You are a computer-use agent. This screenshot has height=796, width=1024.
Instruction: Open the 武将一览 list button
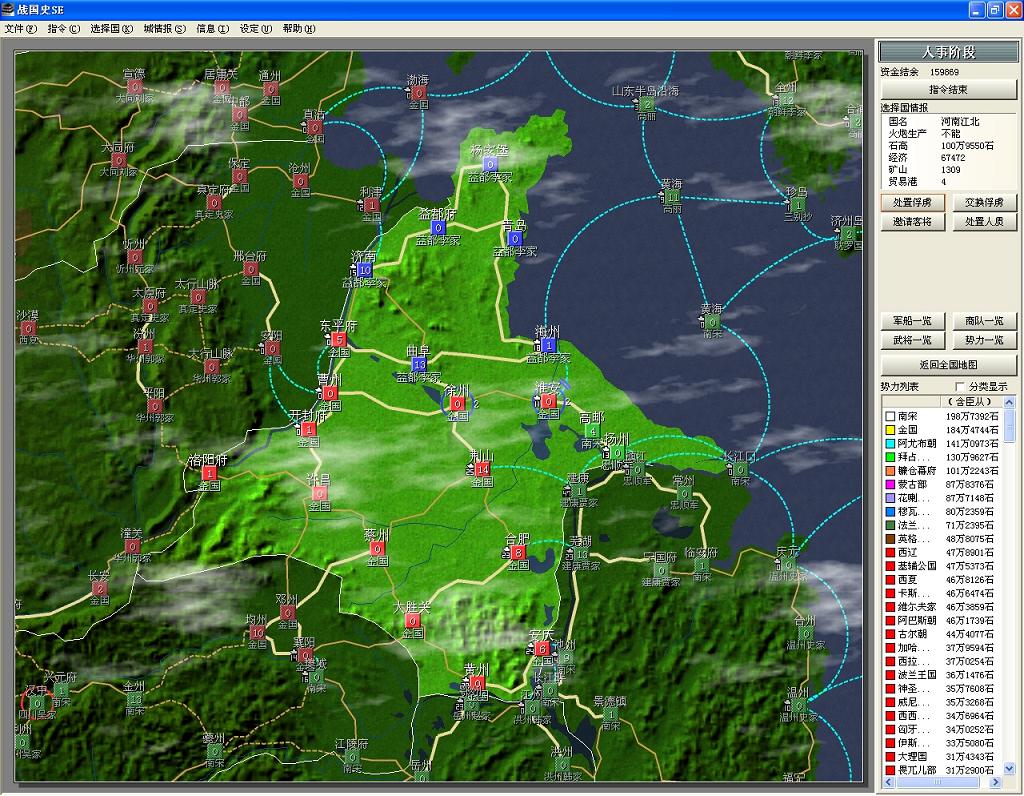912,340
